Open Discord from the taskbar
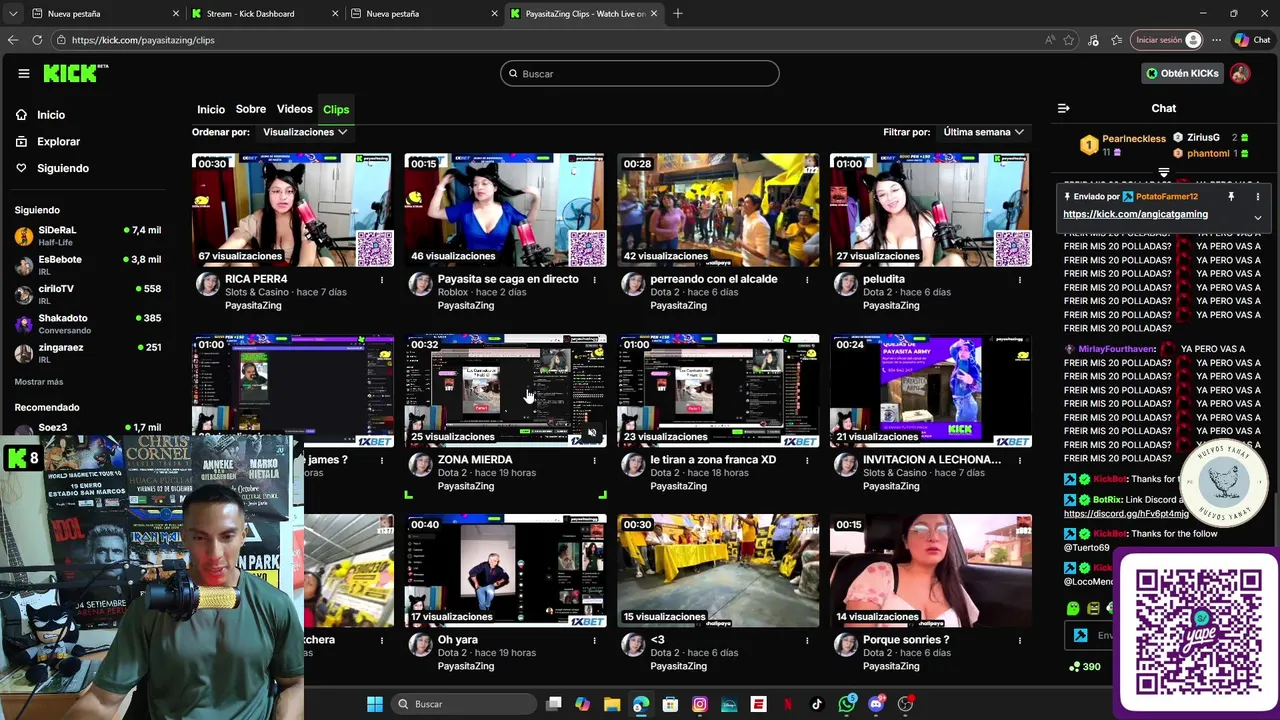The width and height of the screenshot is (1280, 720). pyautogui.click(x=876, y=704)
